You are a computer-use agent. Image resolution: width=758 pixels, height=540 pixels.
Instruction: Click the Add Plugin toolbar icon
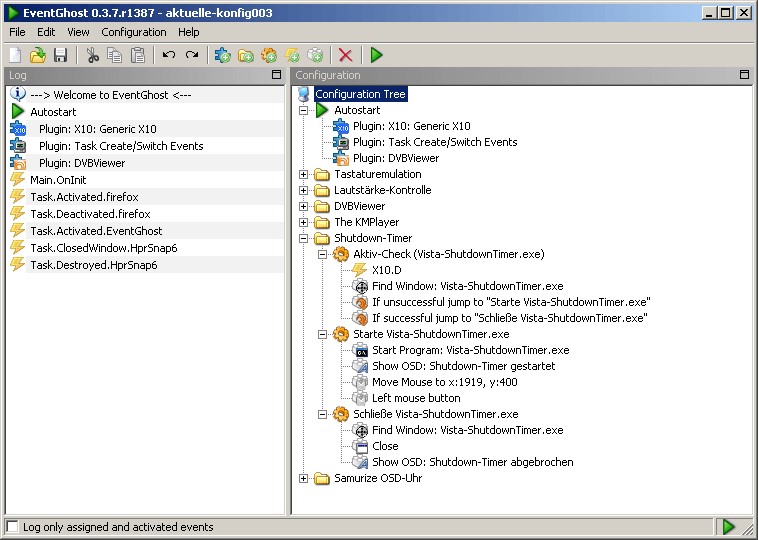click(x=223, y=55)
